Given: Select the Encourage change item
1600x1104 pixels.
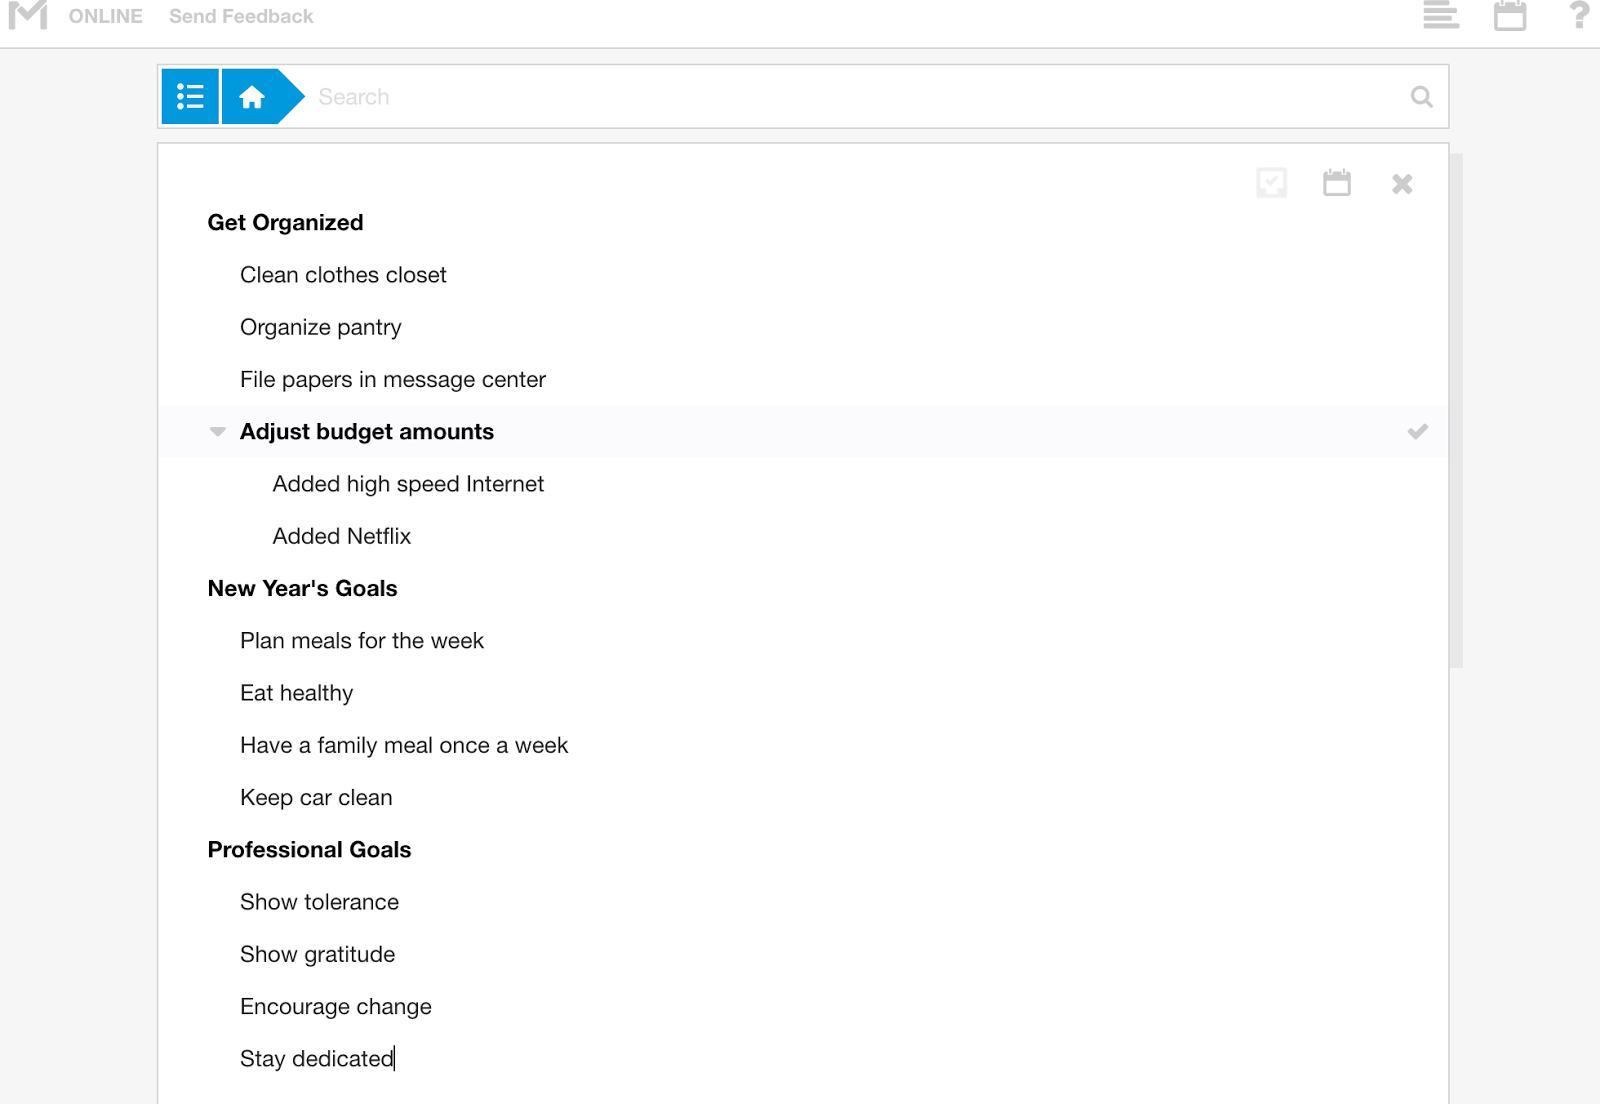Looking at the screenshot, I should pos(336,1007).
